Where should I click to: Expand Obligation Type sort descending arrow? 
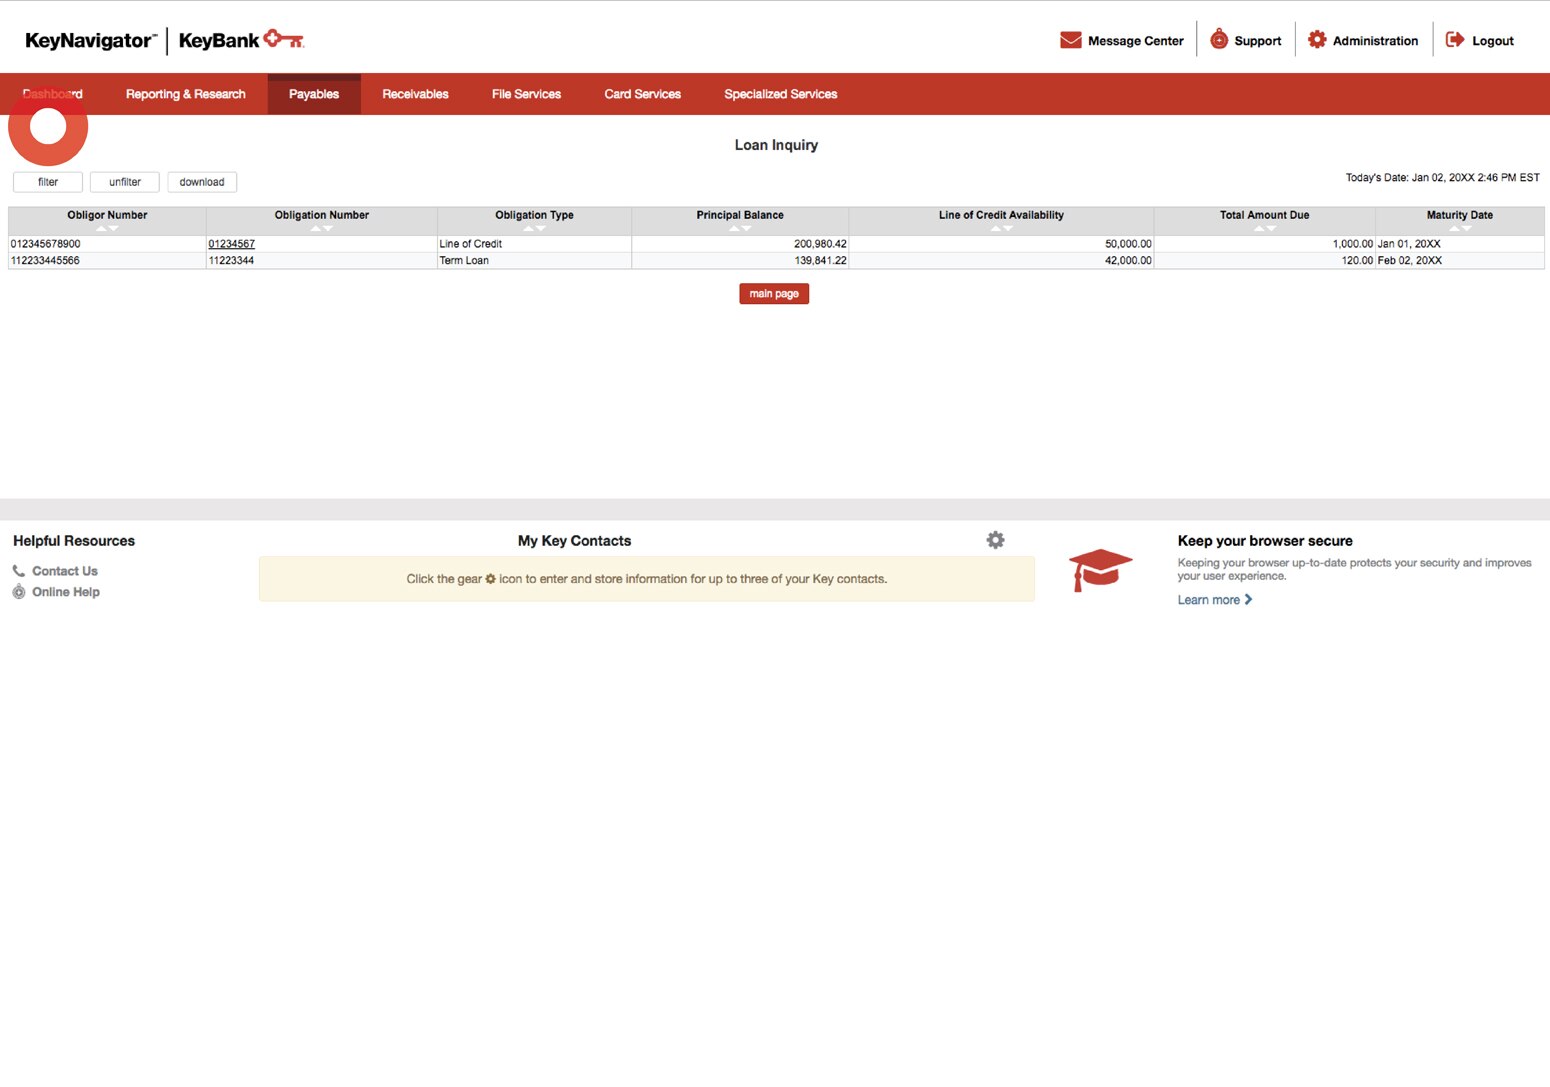[541, 228]
